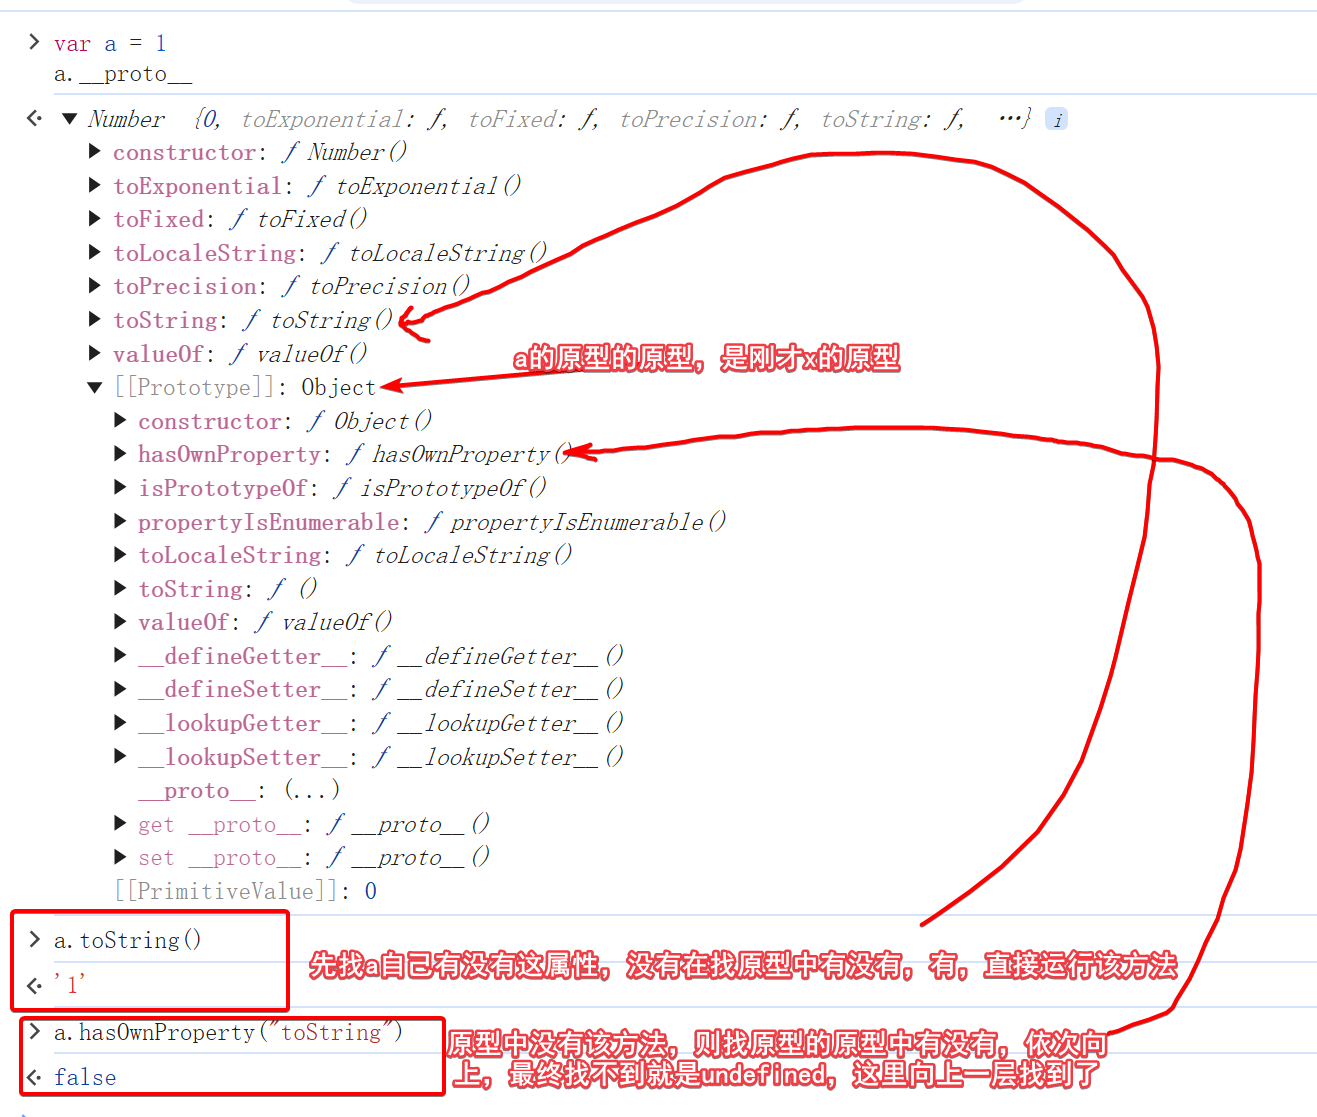The width and height of the screenshot is (1317, 1117).
Task: Expand the toFixed property arrow
Action: 95,219
